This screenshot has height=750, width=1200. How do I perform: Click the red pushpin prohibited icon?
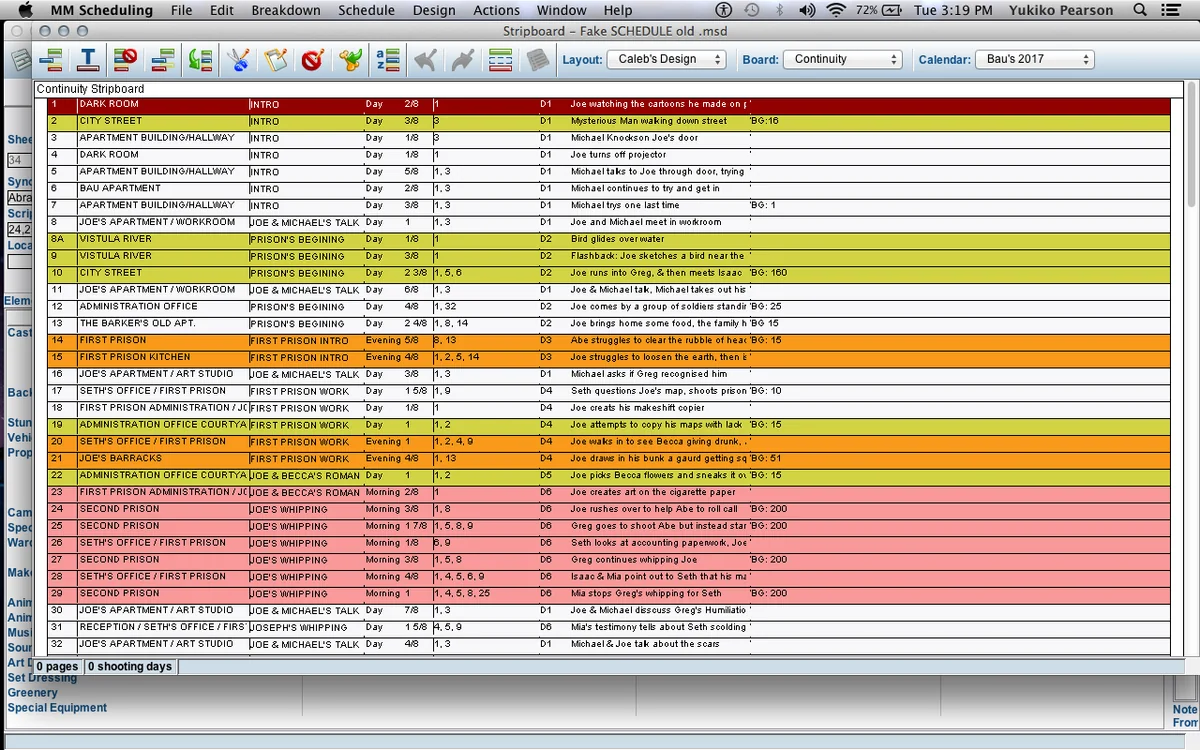(x=312, y=60)
